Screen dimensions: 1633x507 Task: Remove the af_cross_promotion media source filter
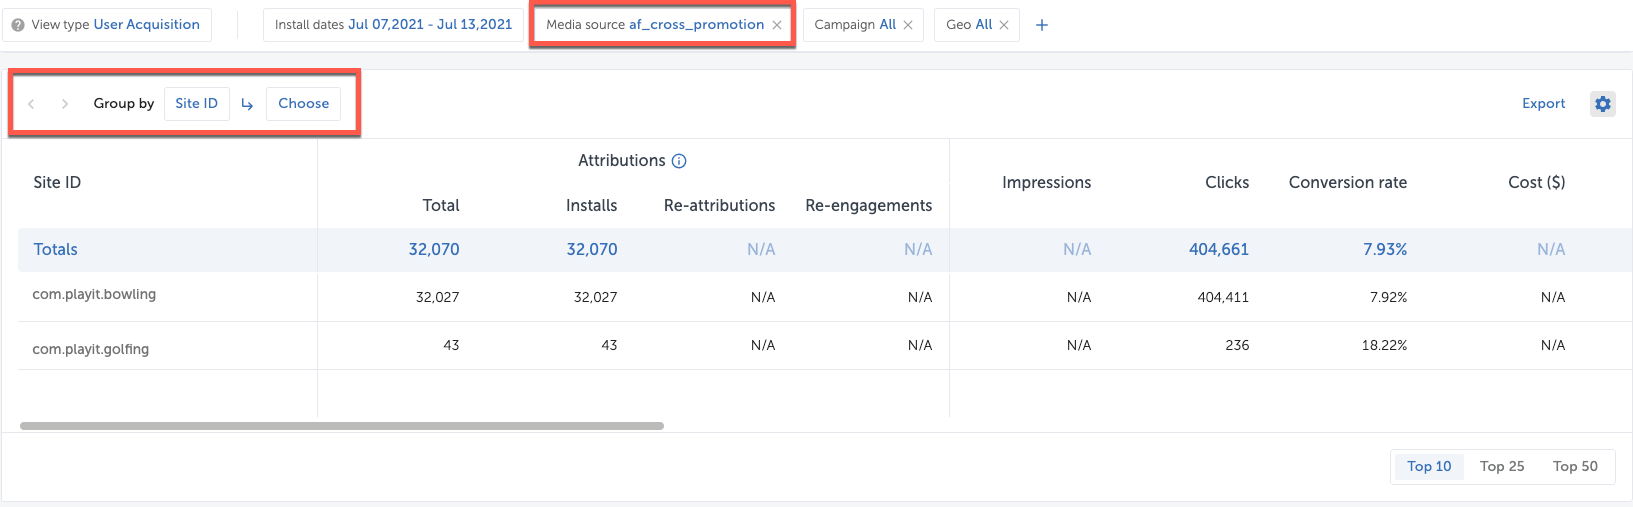pos(777,25)
